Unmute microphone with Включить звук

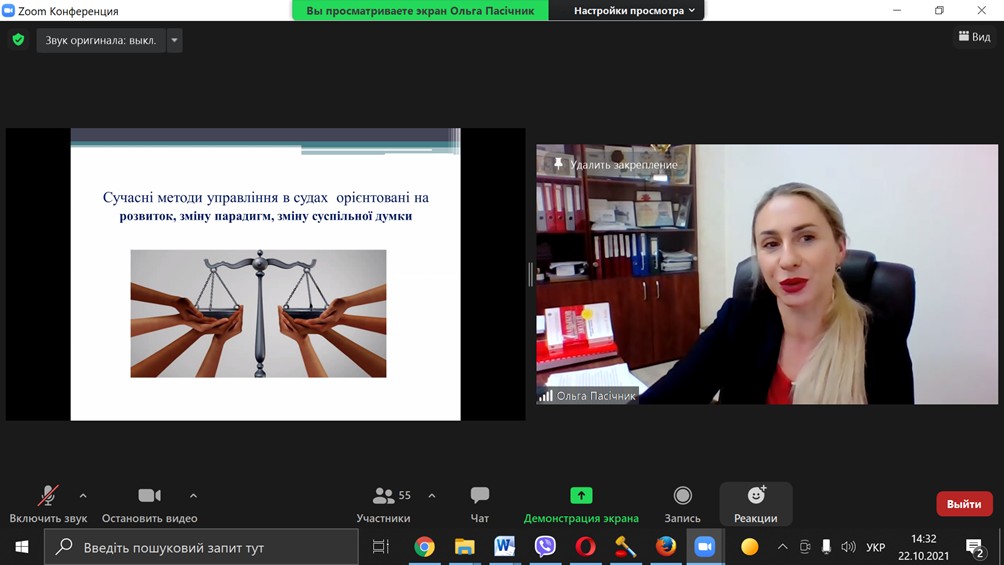click(48, 496)
